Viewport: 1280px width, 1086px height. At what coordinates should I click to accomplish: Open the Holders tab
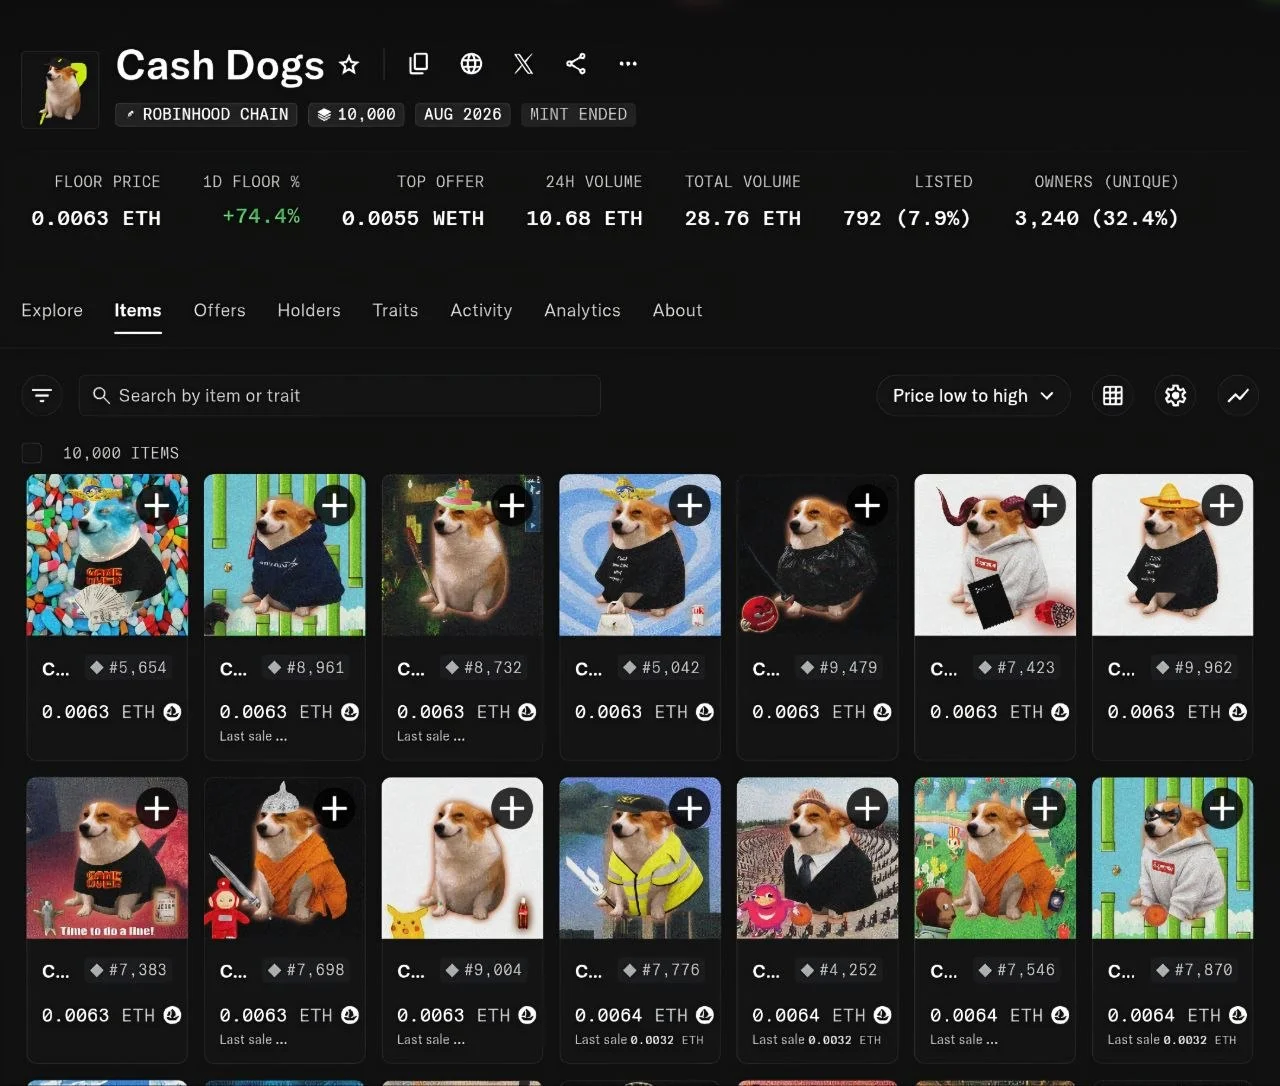tap(309, 311)
